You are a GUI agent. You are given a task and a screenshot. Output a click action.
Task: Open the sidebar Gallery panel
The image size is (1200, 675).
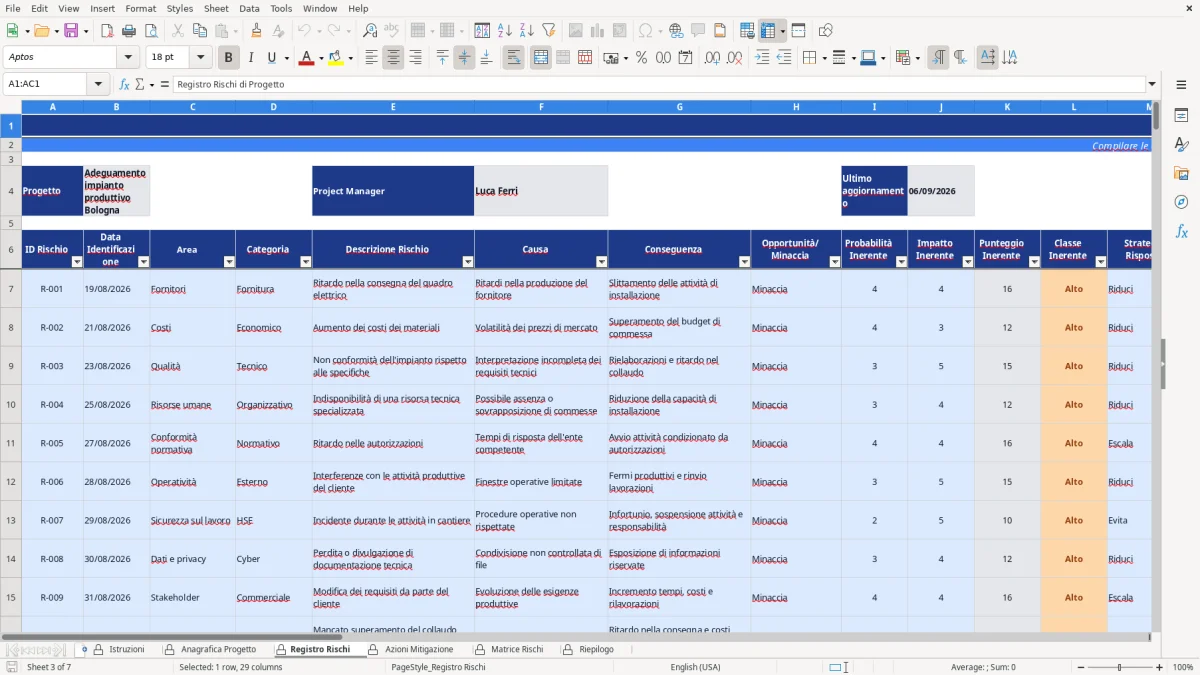click(x=1181, y=173)
